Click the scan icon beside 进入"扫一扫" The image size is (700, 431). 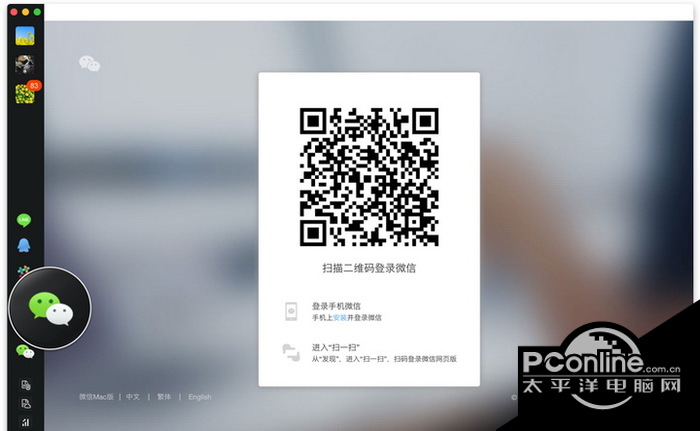coord(291,352)
